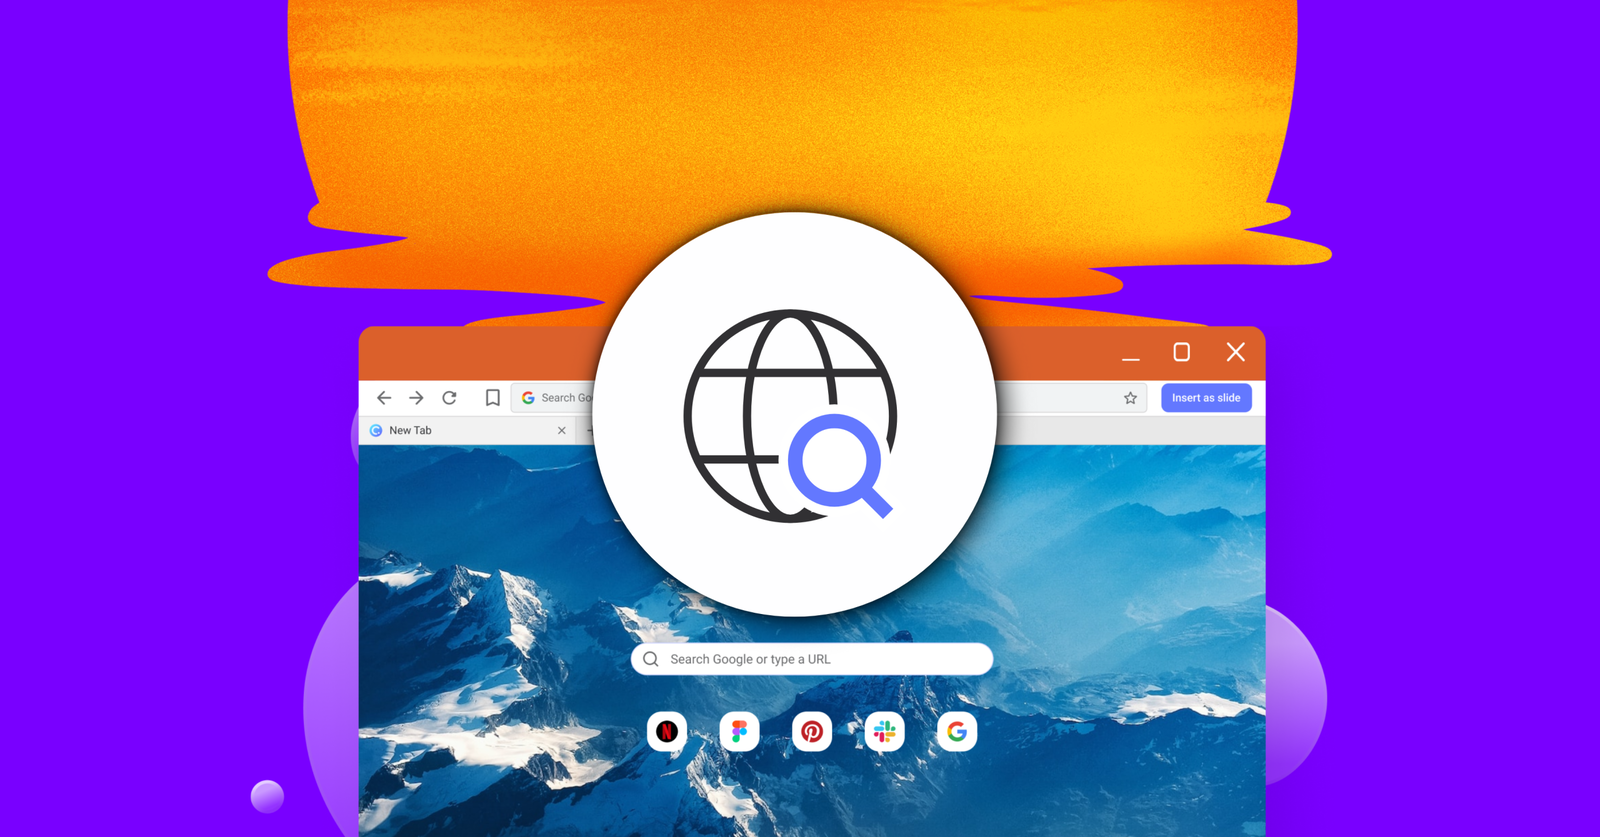Click magnifier icon in page search box

(x=651, y=659)
